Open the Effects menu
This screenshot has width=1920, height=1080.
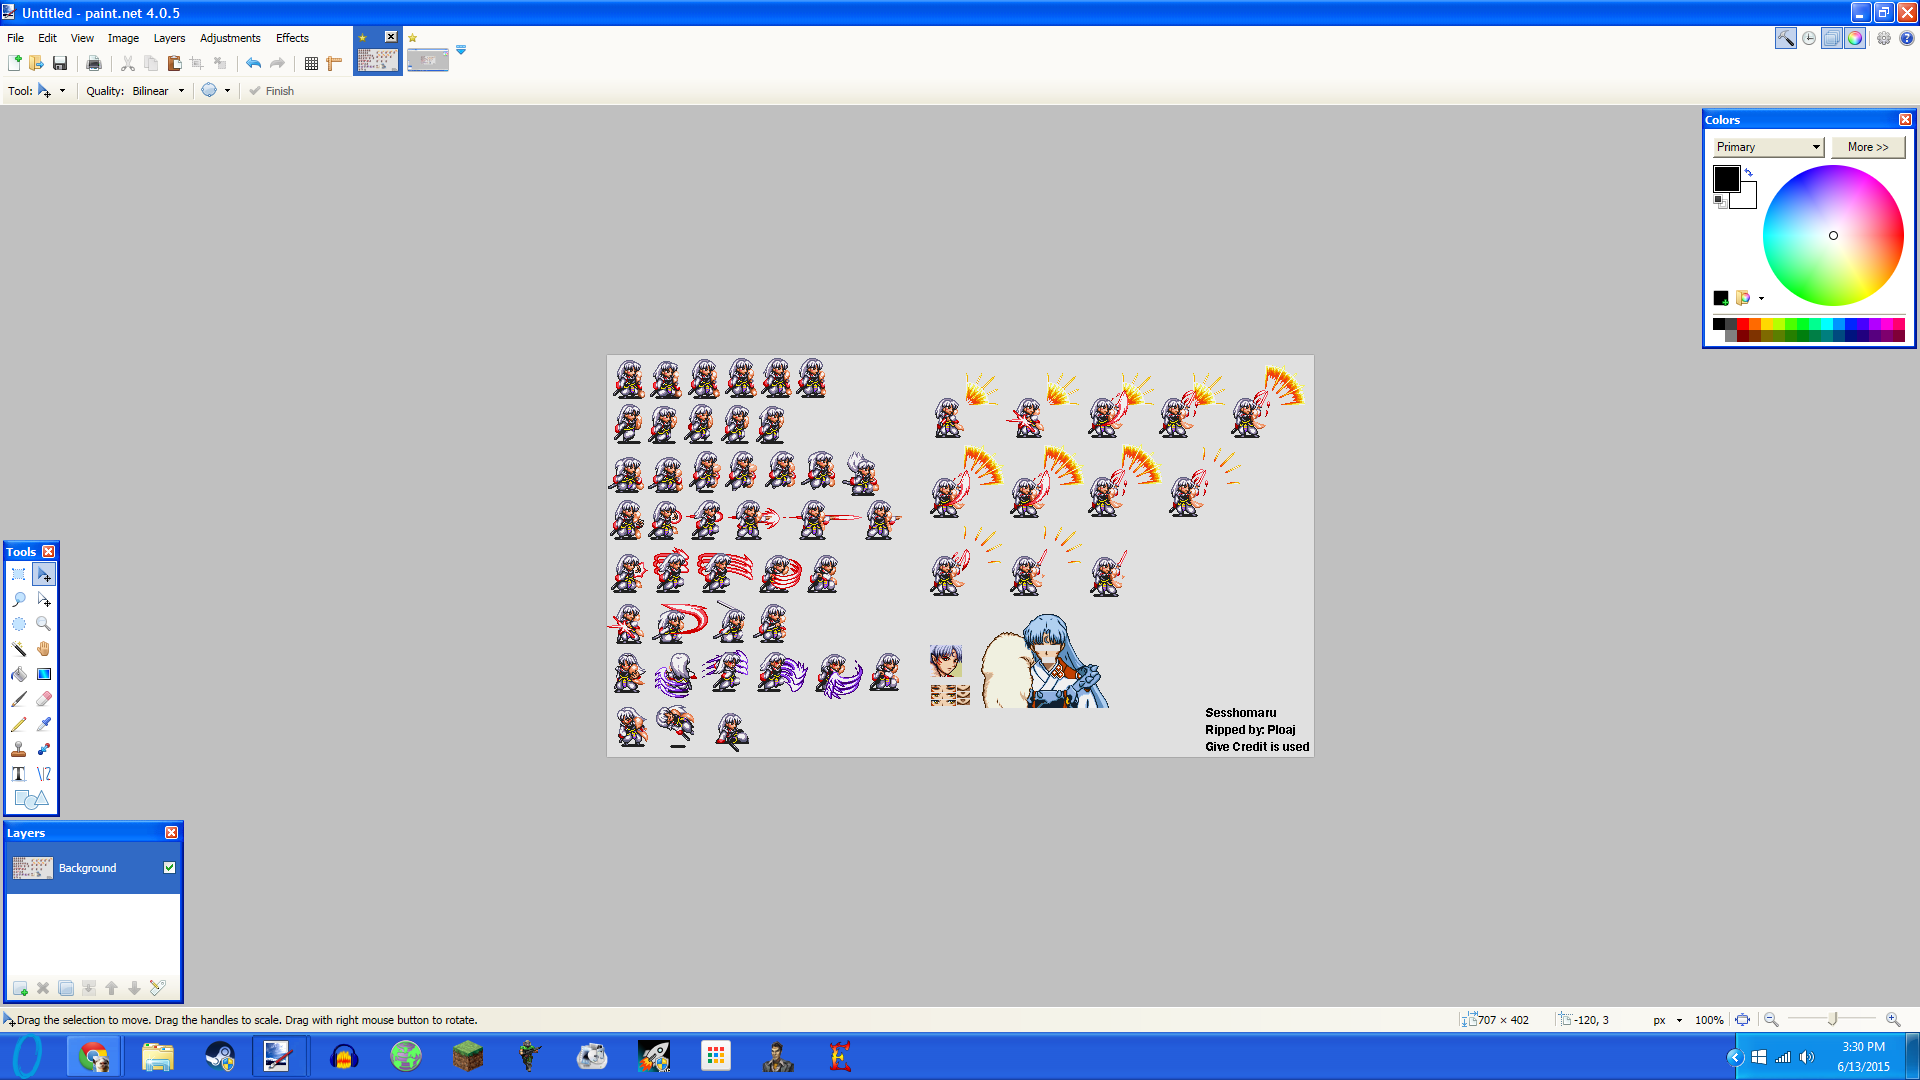coord(292,38)
